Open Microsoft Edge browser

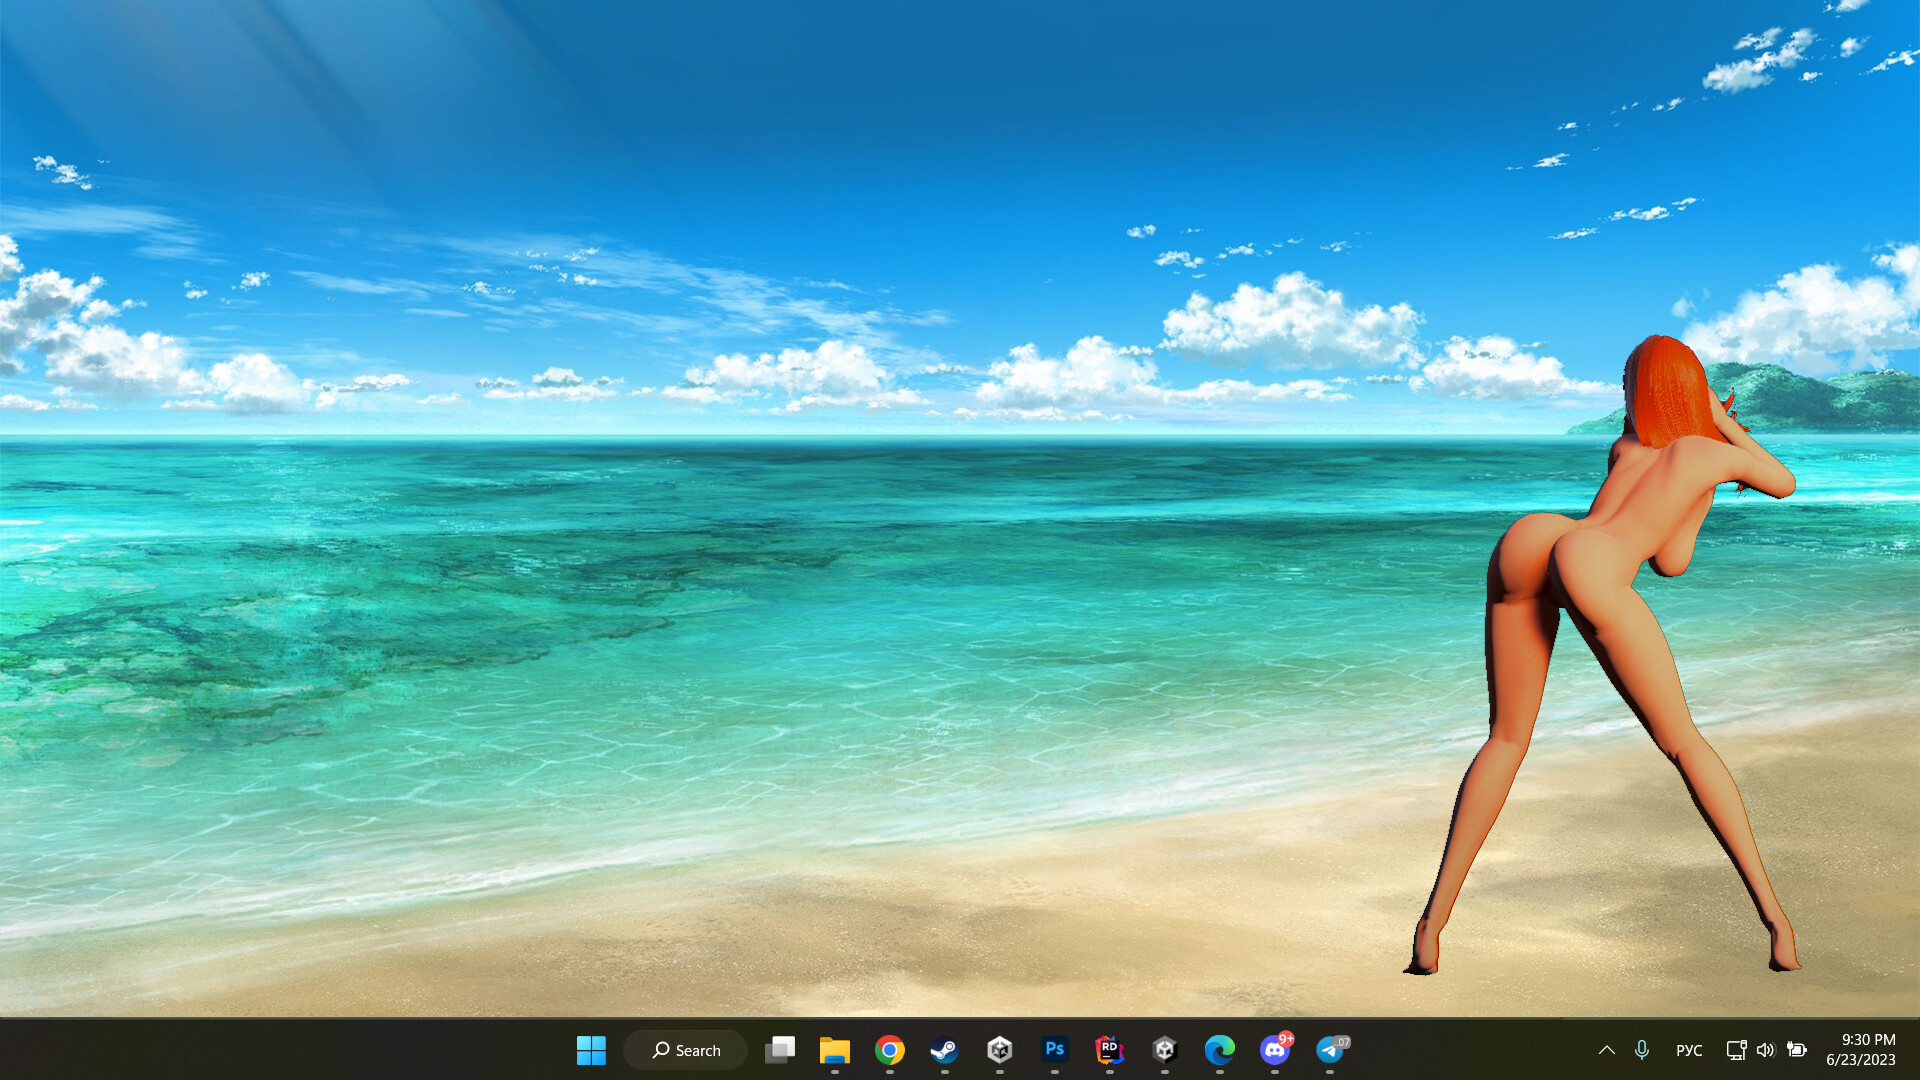(x=1219, y=1050)
